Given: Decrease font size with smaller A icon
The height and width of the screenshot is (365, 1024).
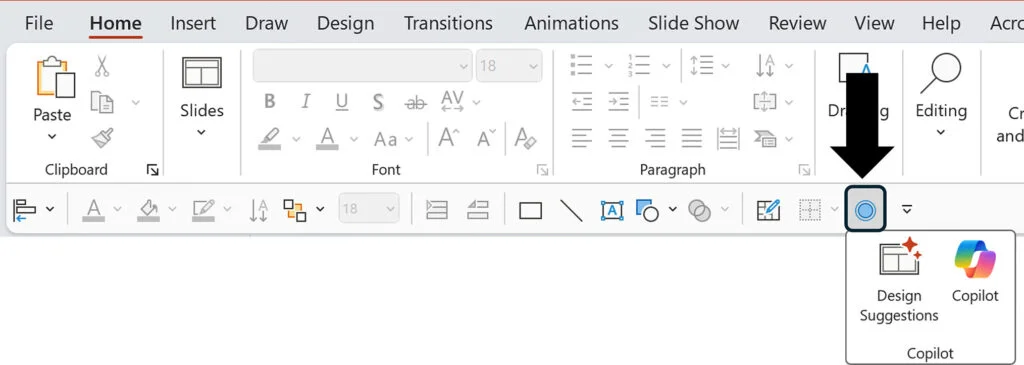Looking at the screenshot, I should click(x=486, y=138).
